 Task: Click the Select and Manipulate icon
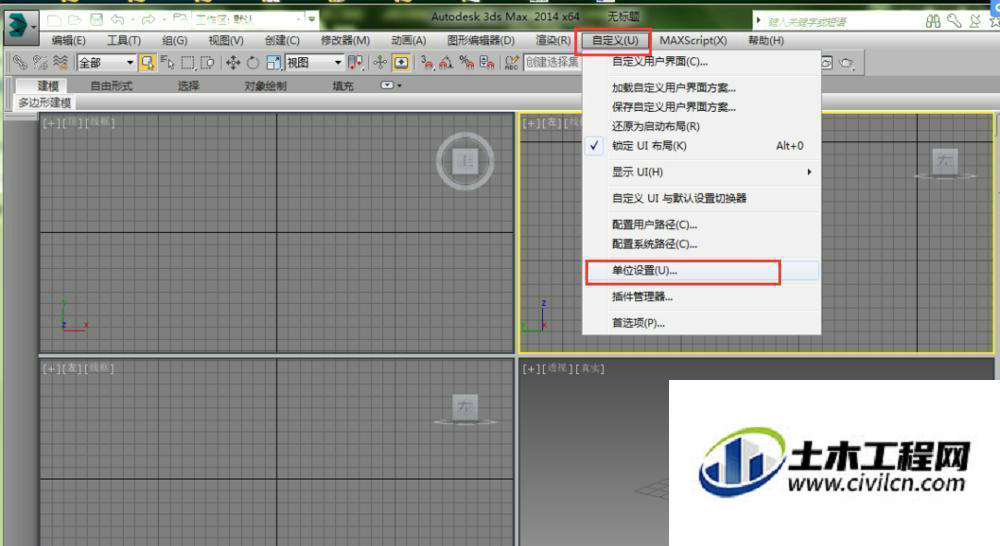point(380,63)
